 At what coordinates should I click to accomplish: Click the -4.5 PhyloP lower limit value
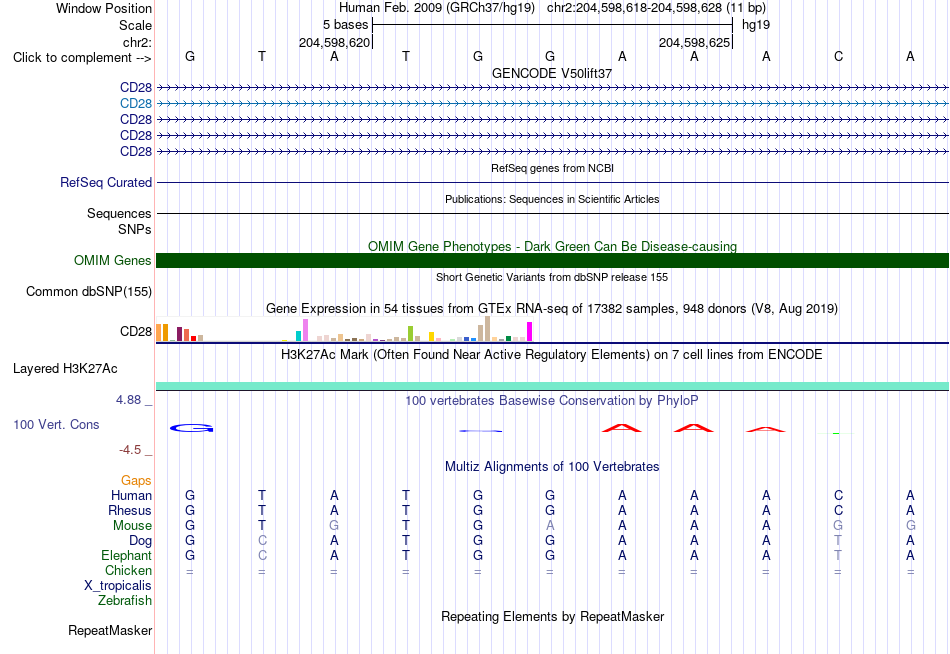coord(130,450)
